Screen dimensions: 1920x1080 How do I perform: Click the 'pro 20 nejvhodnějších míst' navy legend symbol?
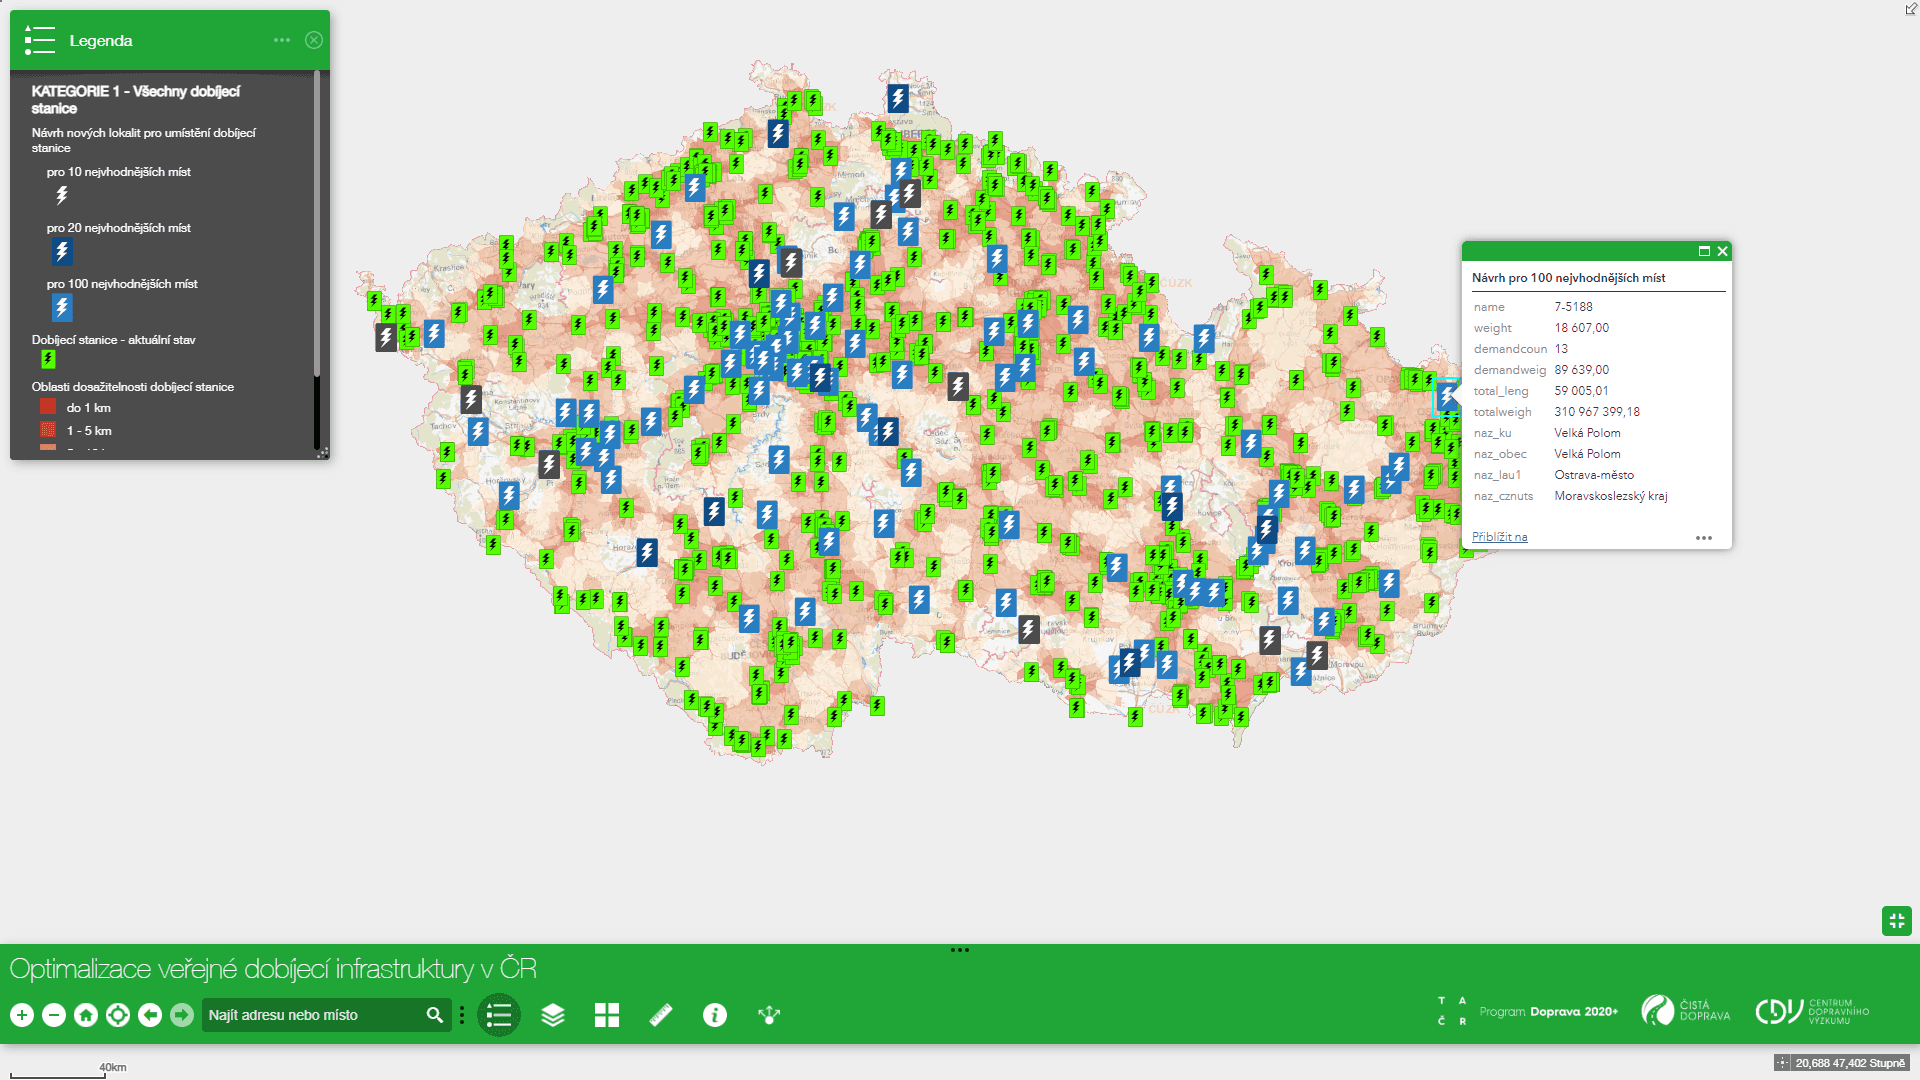coord(62,251)
